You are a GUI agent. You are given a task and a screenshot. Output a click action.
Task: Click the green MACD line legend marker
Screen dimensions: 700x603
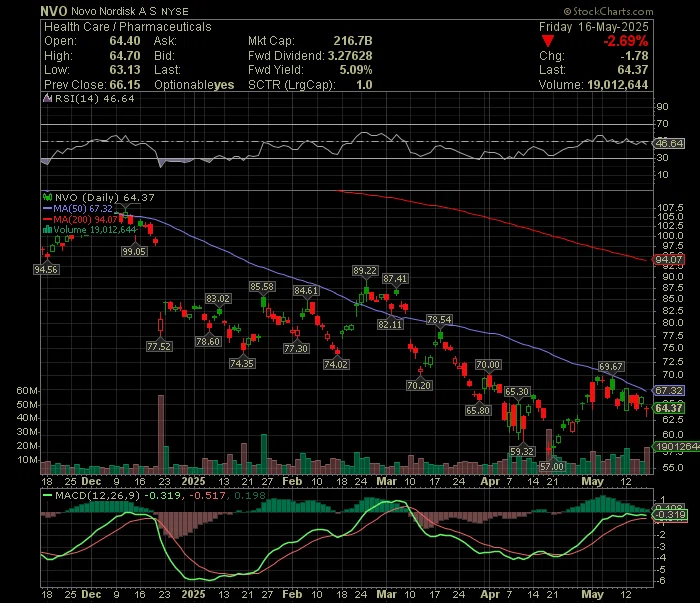point(47,495)
